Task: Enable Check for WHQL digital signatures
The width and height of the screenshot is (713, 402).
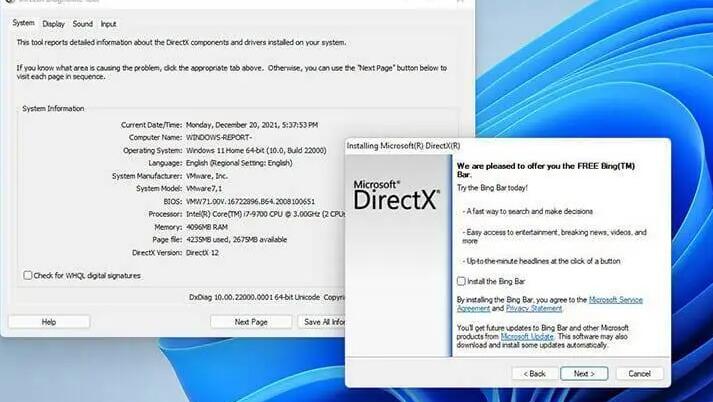Action: 28,275
